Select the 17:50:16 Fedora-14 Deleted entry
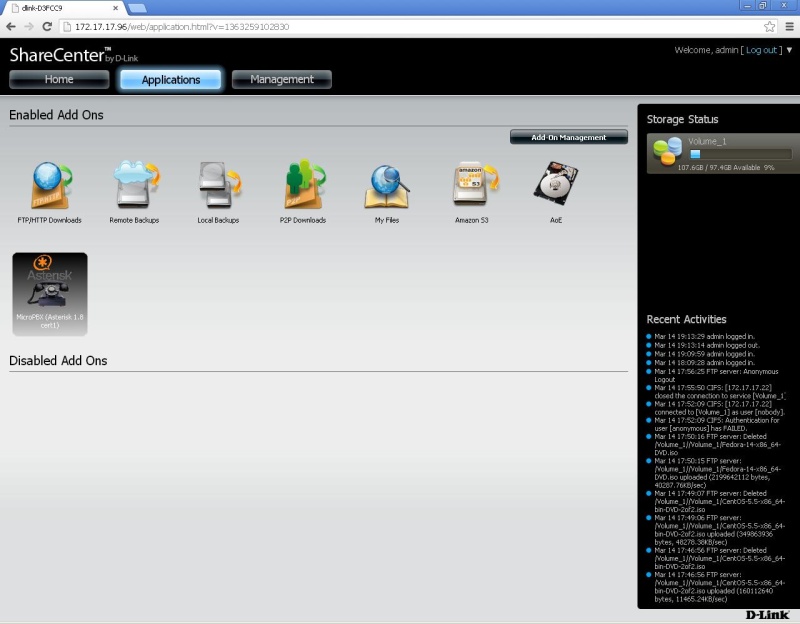Viewport: 800px width, 624px height. pyautogui.click(x=717, y=444)
